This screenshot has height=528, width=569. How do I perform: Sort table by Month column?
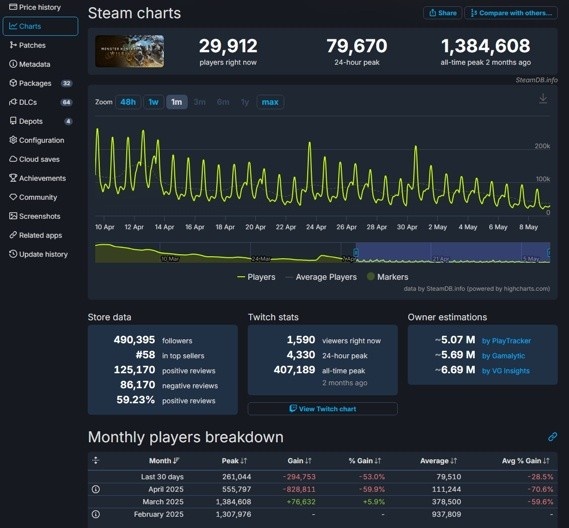point(164,461)
